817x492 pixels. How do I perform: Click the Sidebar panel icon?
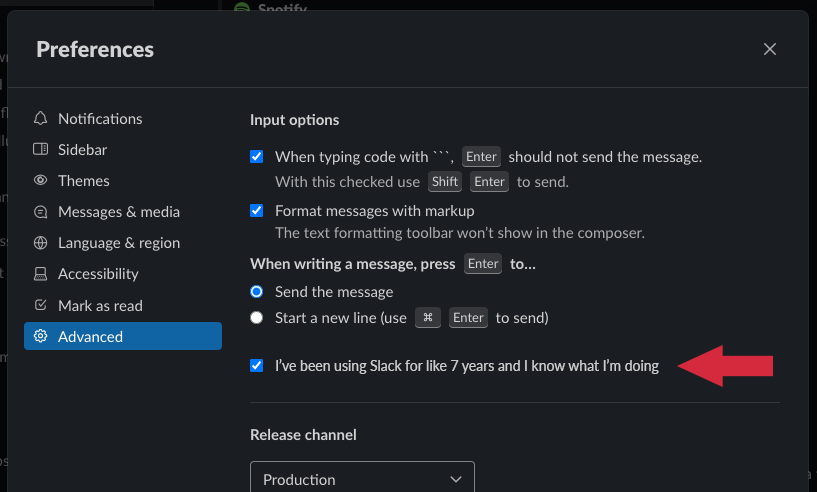tap(41, 149)
